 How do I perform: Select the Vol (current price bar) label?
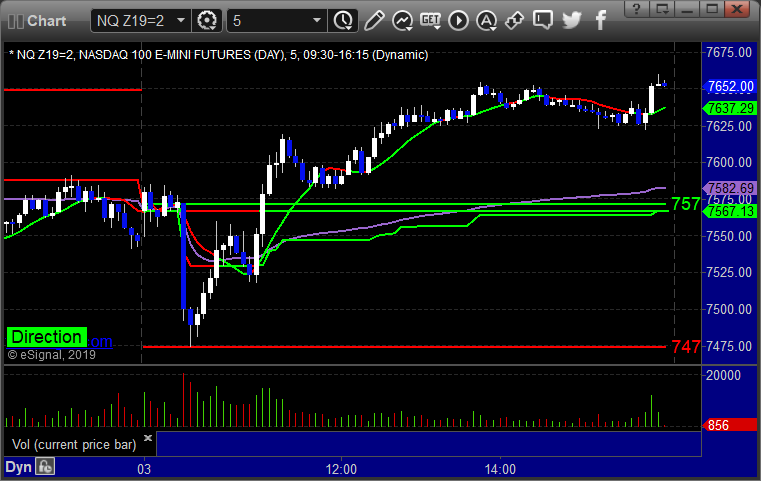point(74,445)
